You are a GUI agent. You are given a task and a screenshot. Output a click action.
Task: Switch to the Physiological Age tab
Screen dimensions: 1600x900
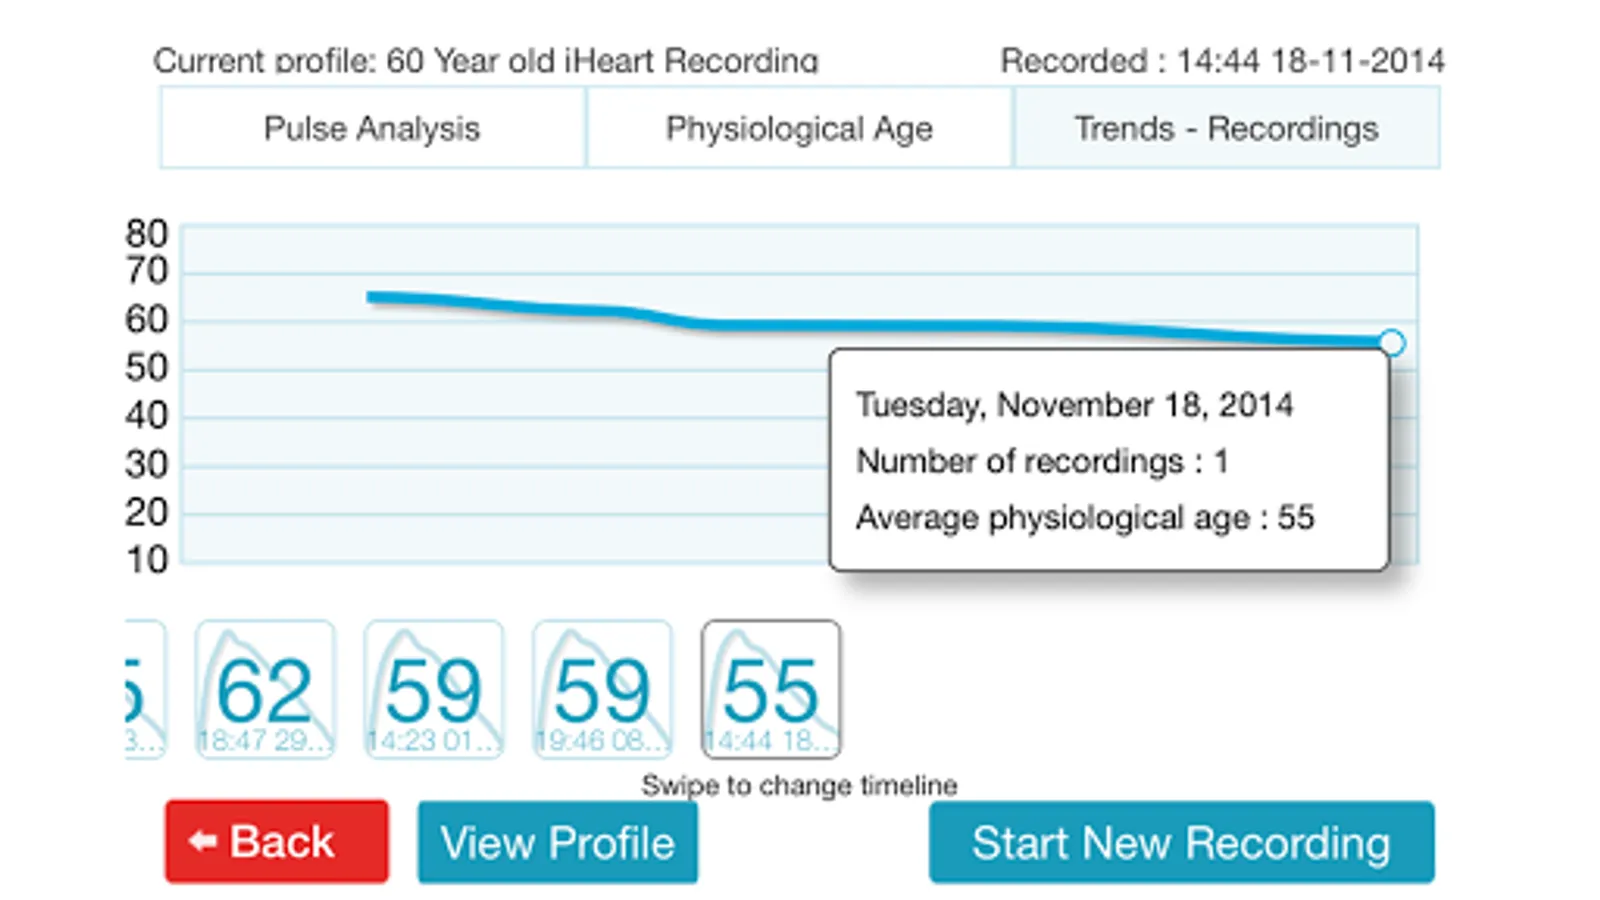click(799, 128)
